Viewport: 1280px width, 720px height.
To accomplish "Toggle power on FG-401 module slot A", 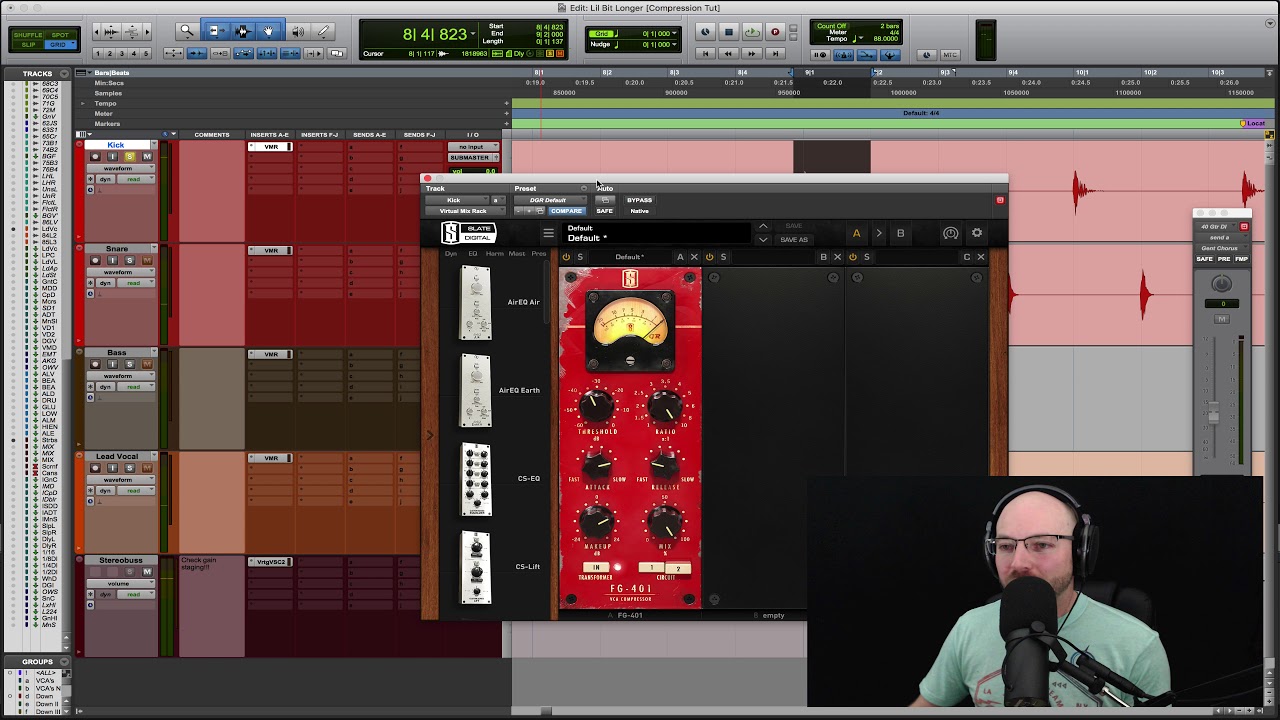I will pos(566,257).
